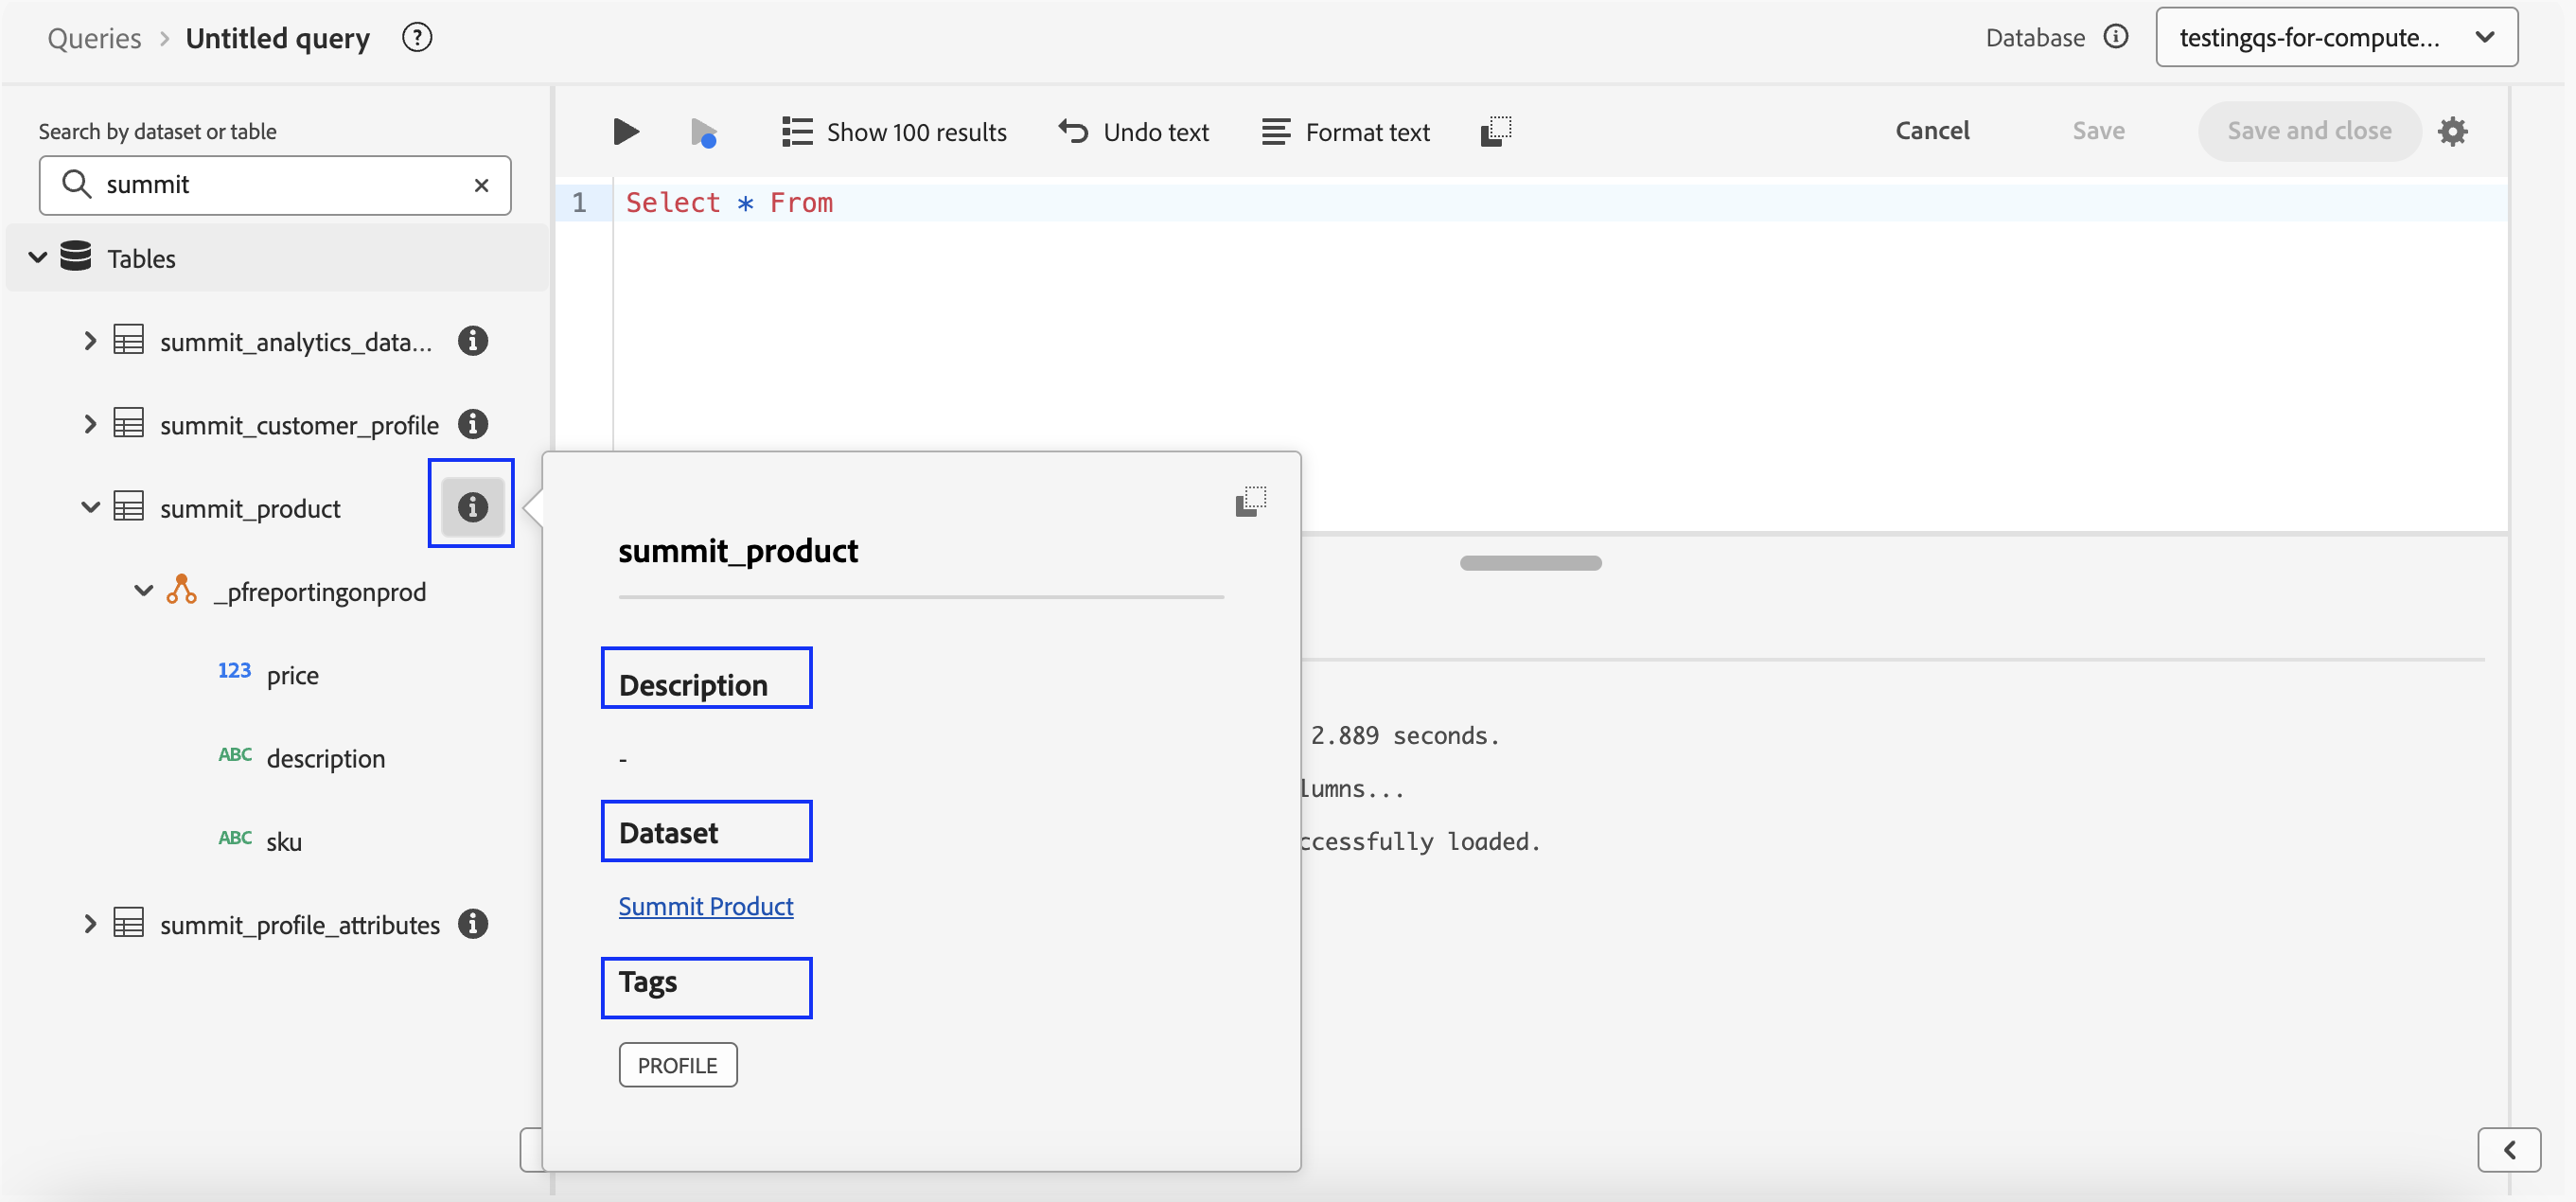Collapse the Tables section
The width and height of the screenshot is (2576, 1202).
(38, 257)
